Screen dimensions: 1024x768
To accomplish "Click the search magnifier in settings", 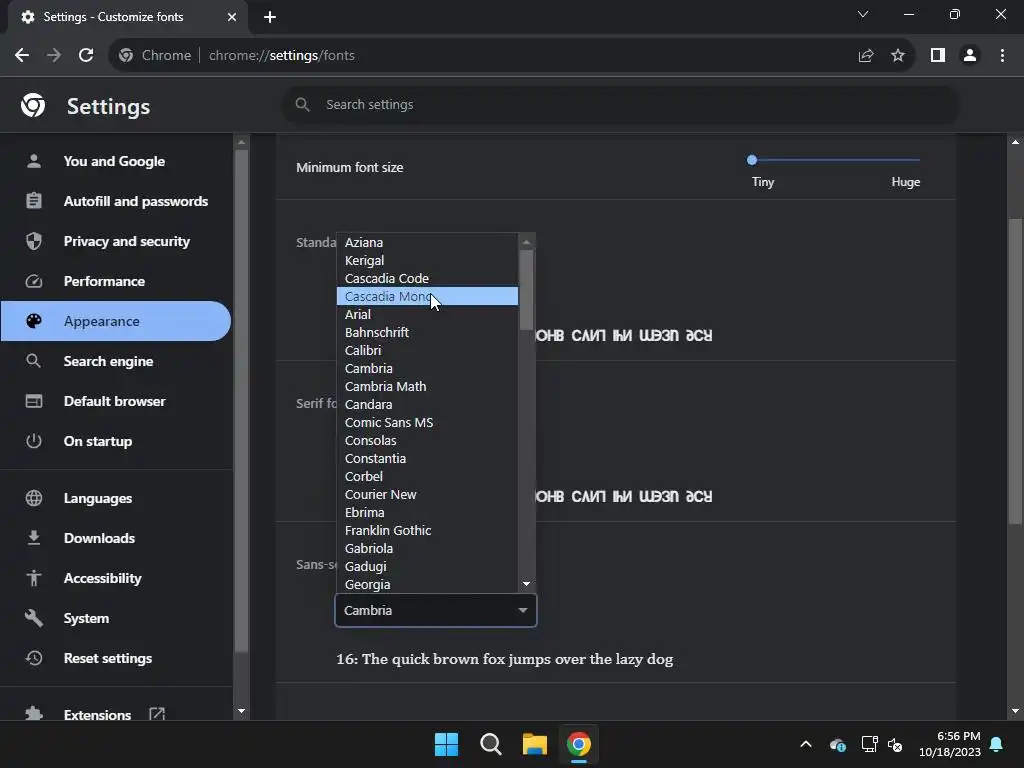I will coord(302,104).
